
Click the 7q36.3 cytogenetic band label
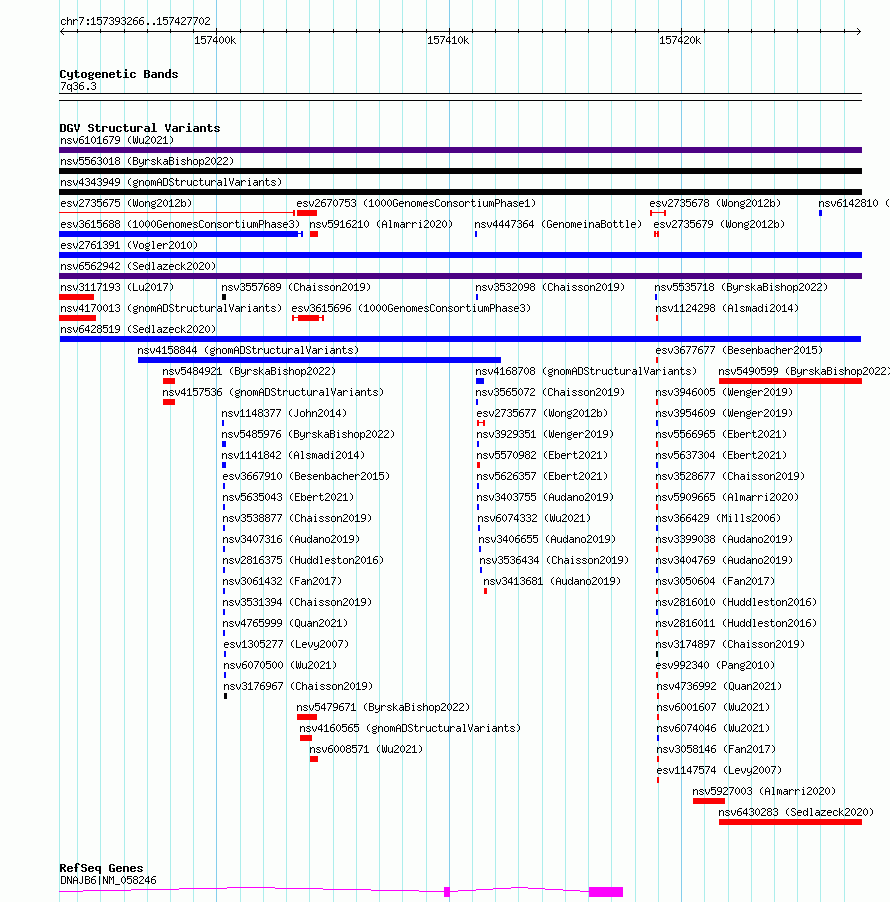(78, 86)
